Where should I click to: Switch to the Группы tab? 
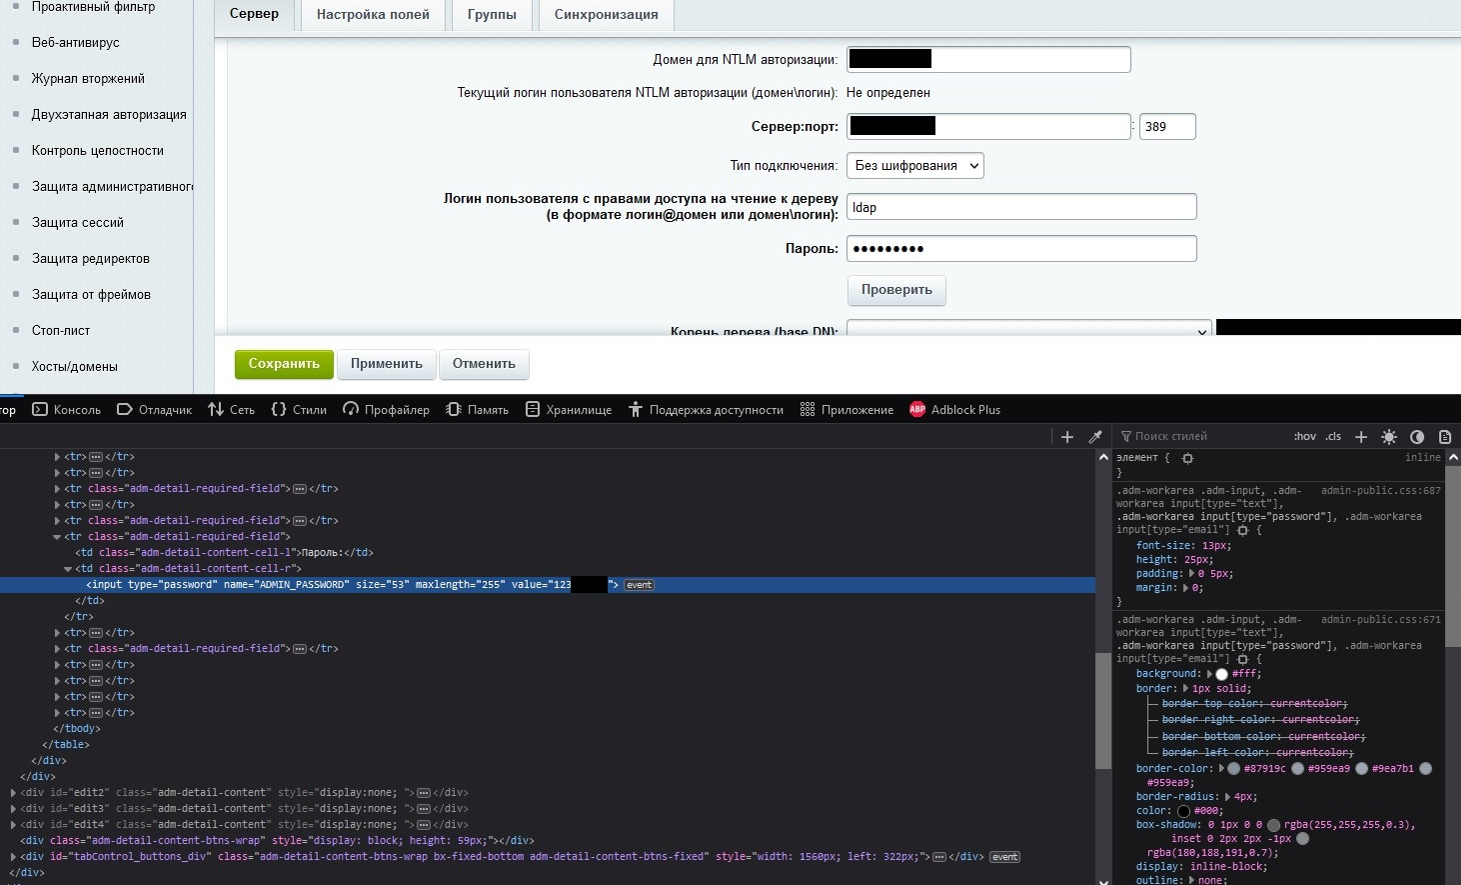tap(492, 15)
